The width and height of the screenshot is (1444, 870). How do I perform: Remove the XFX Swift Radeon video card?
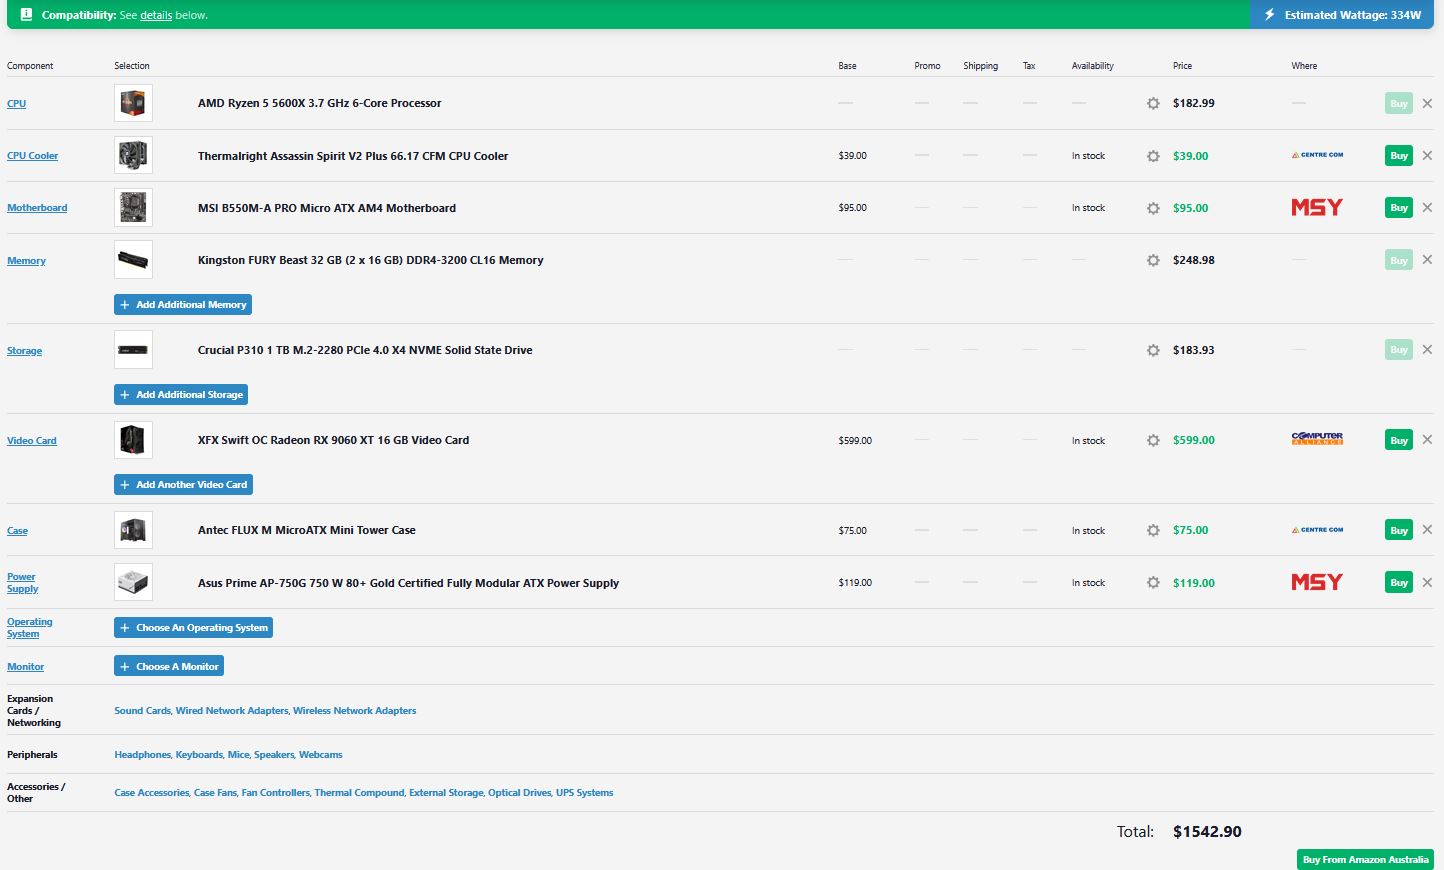1427,439
